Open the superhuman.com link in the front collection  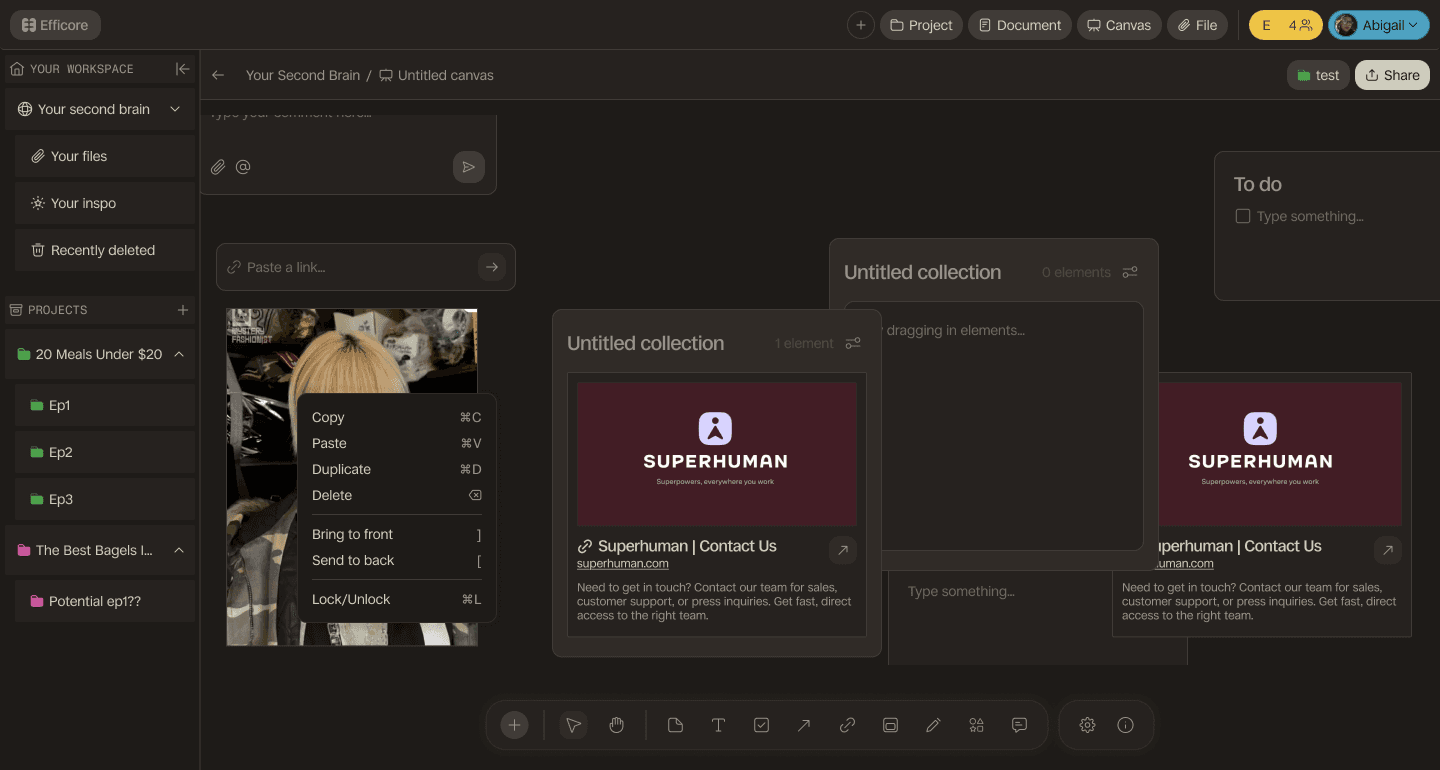tap(622, 563)
